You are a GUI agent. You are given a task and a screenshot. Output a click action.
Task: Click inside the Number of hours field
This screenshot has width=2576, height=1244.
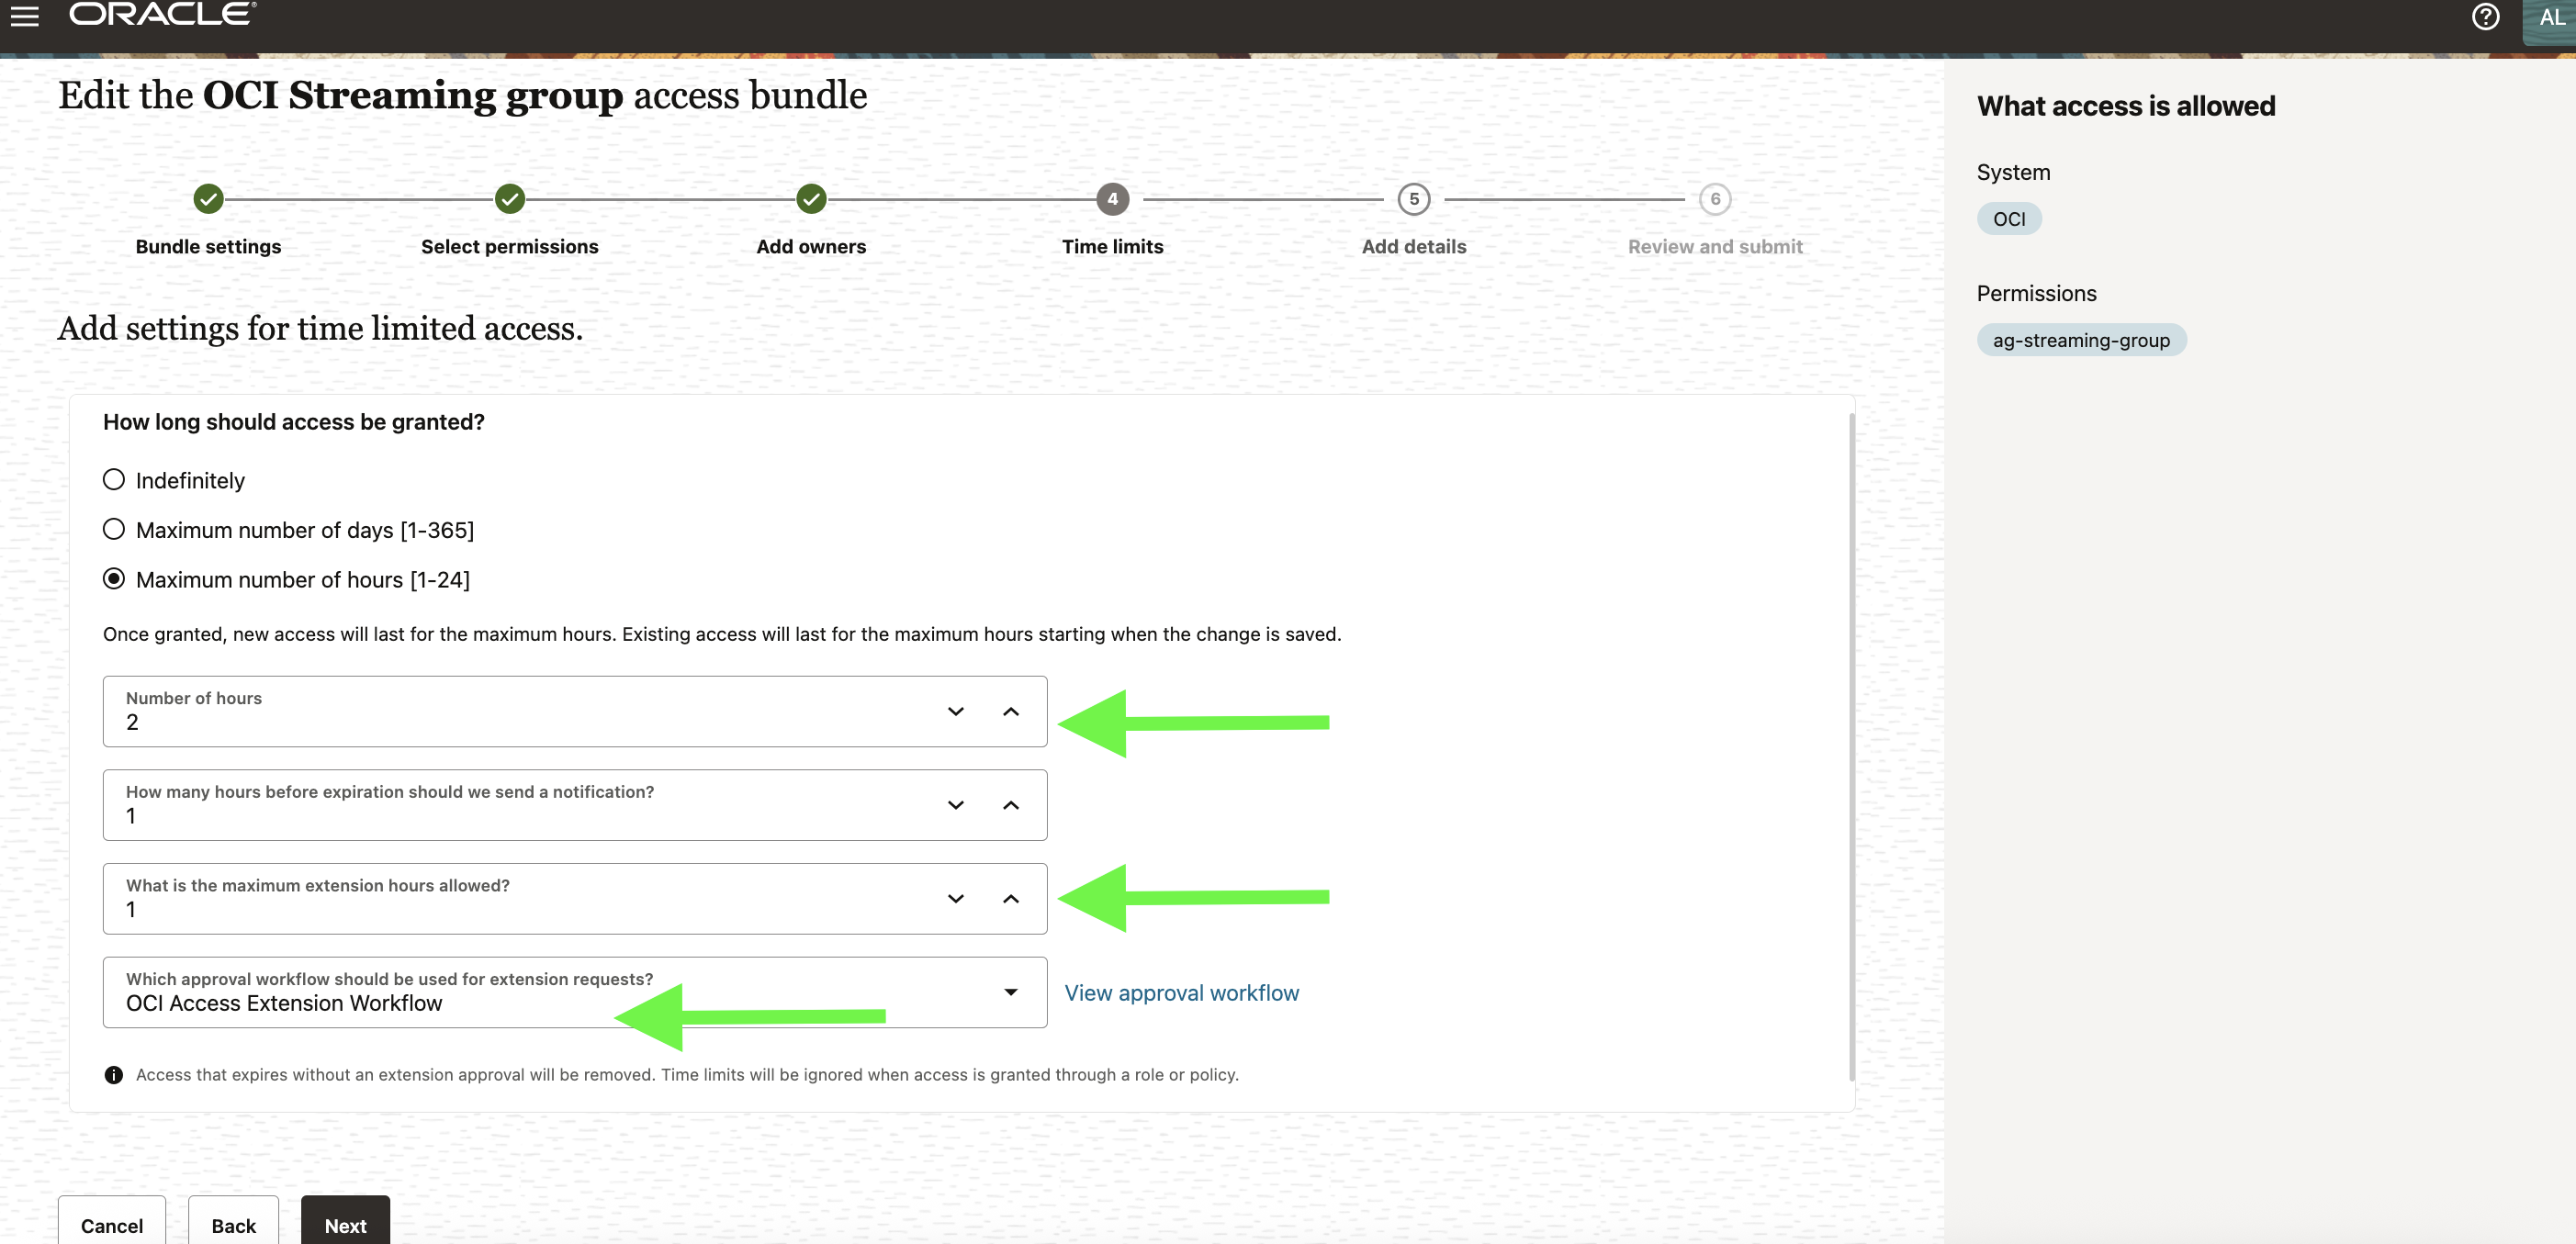pos(400,722)
